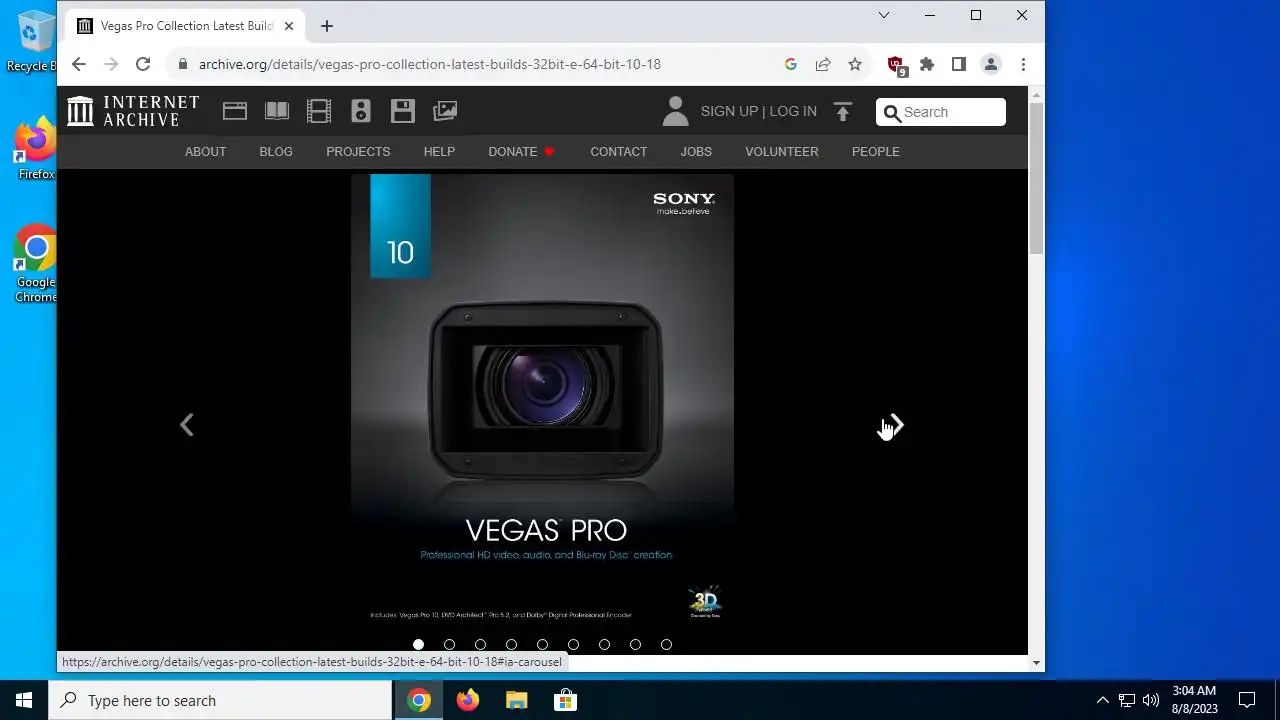
Task: Select the seventh carousel dot
Action: pyautogui.click(x=604, y=645)
